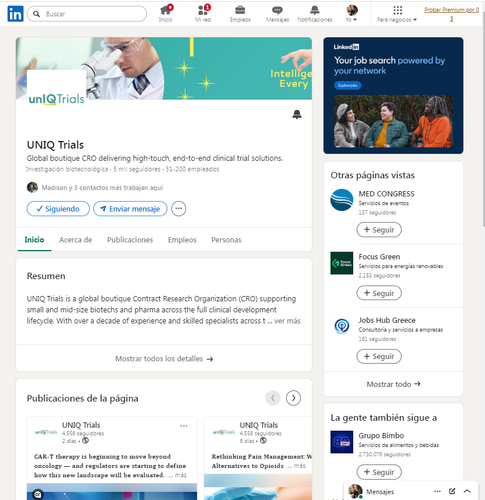Image resolution: width=485 pixels, height=500 pixels.
Task: Click Mostrar todos los detalles
Action: click(164, 359)
